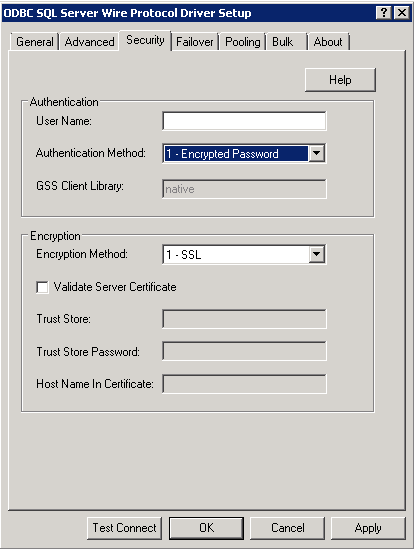Click the title bar question mark help icon
This screenshot has height=549, width=414.
(x=384, y=13)
